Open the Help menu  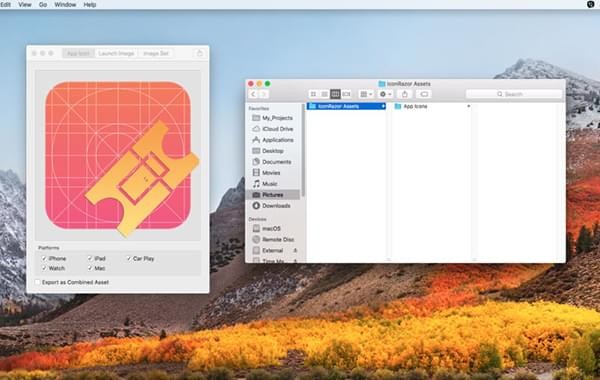click(90, 5)
